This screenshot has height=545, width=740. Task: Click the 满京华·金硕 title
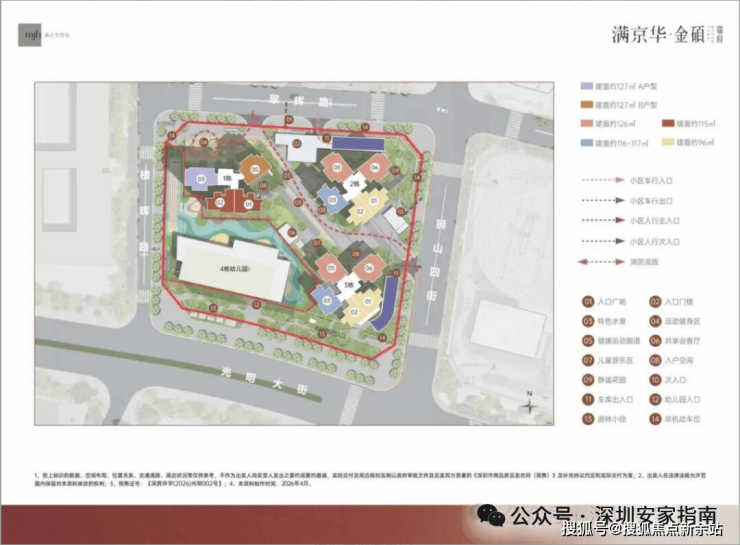[658, 34]
